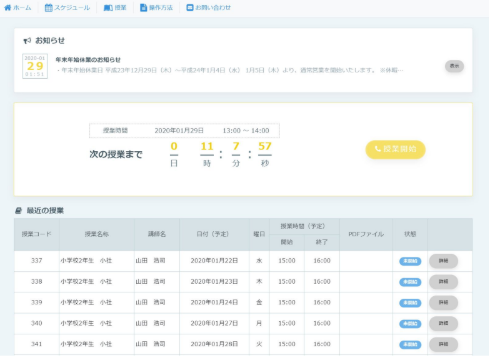Click the lesson date 2020年01月29日 above the countdown

coord(179,131)
